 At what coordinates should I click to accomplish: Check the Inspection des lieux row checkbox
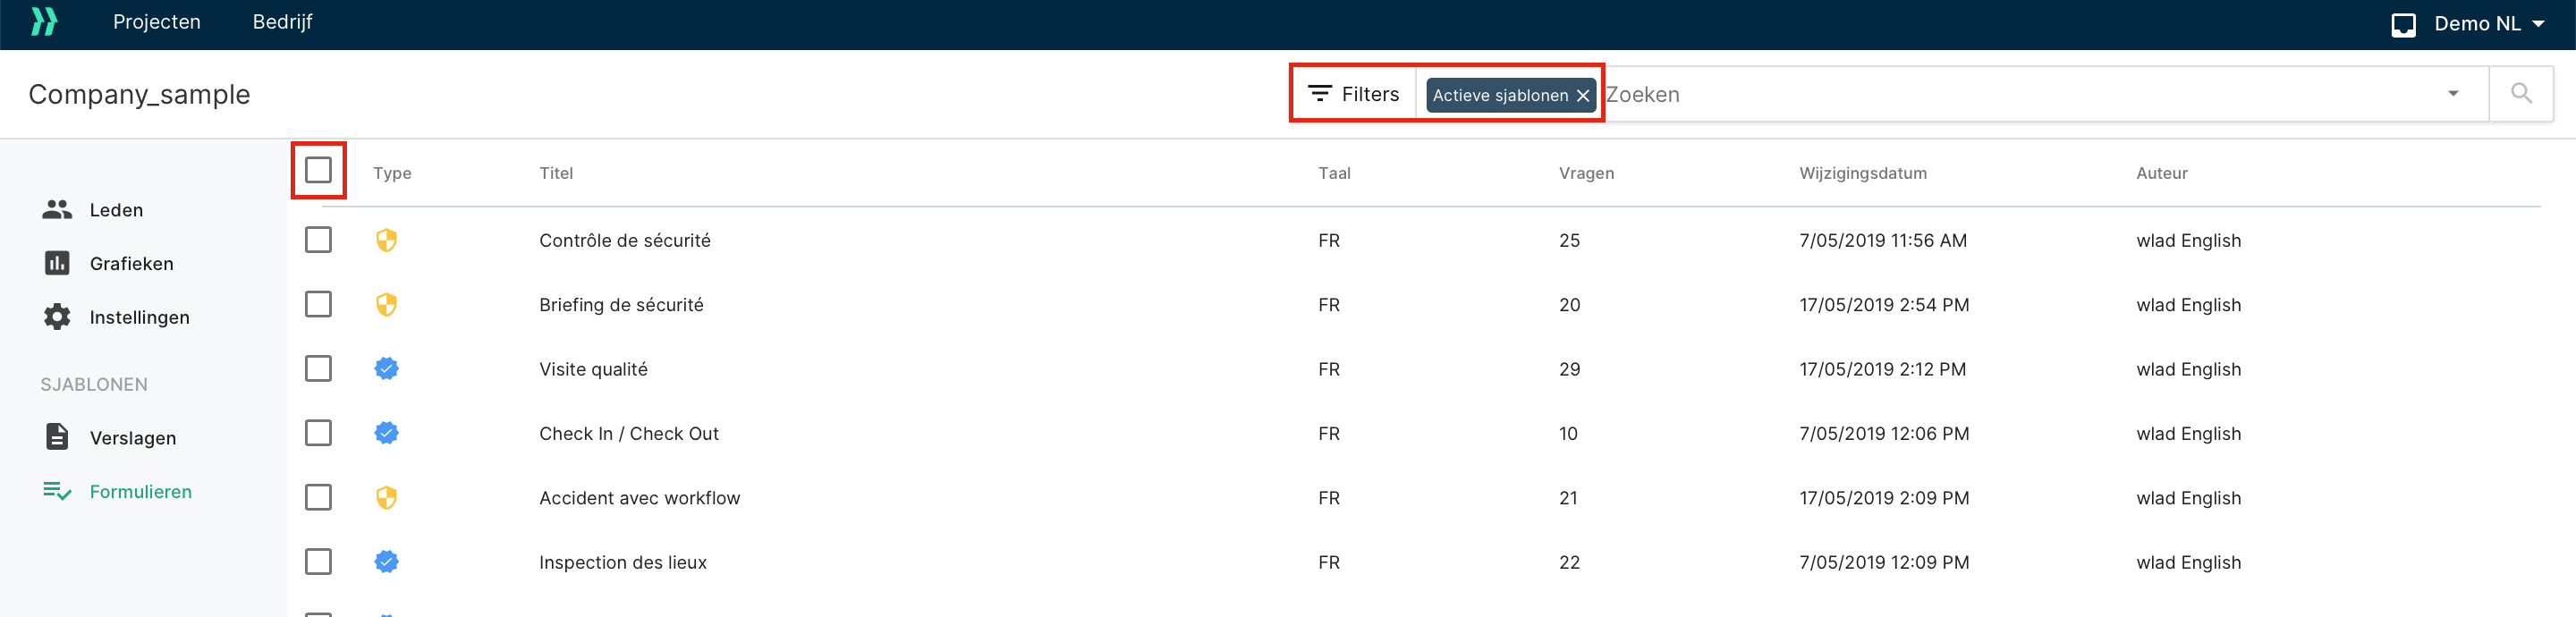point(318,562)
